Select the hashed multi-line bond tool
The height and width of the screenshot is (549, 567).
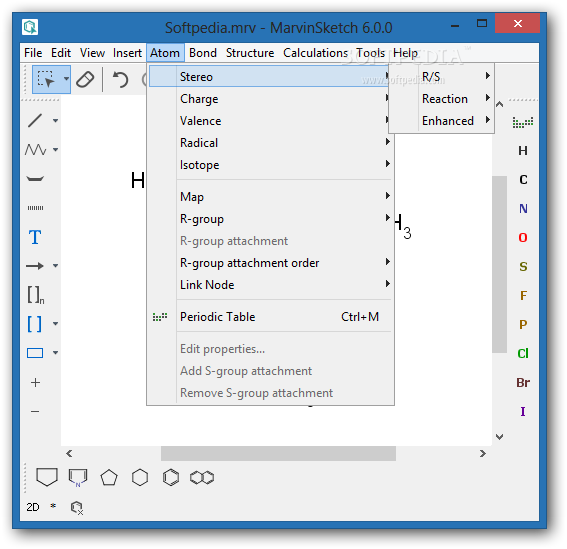[x=35, y=208]
